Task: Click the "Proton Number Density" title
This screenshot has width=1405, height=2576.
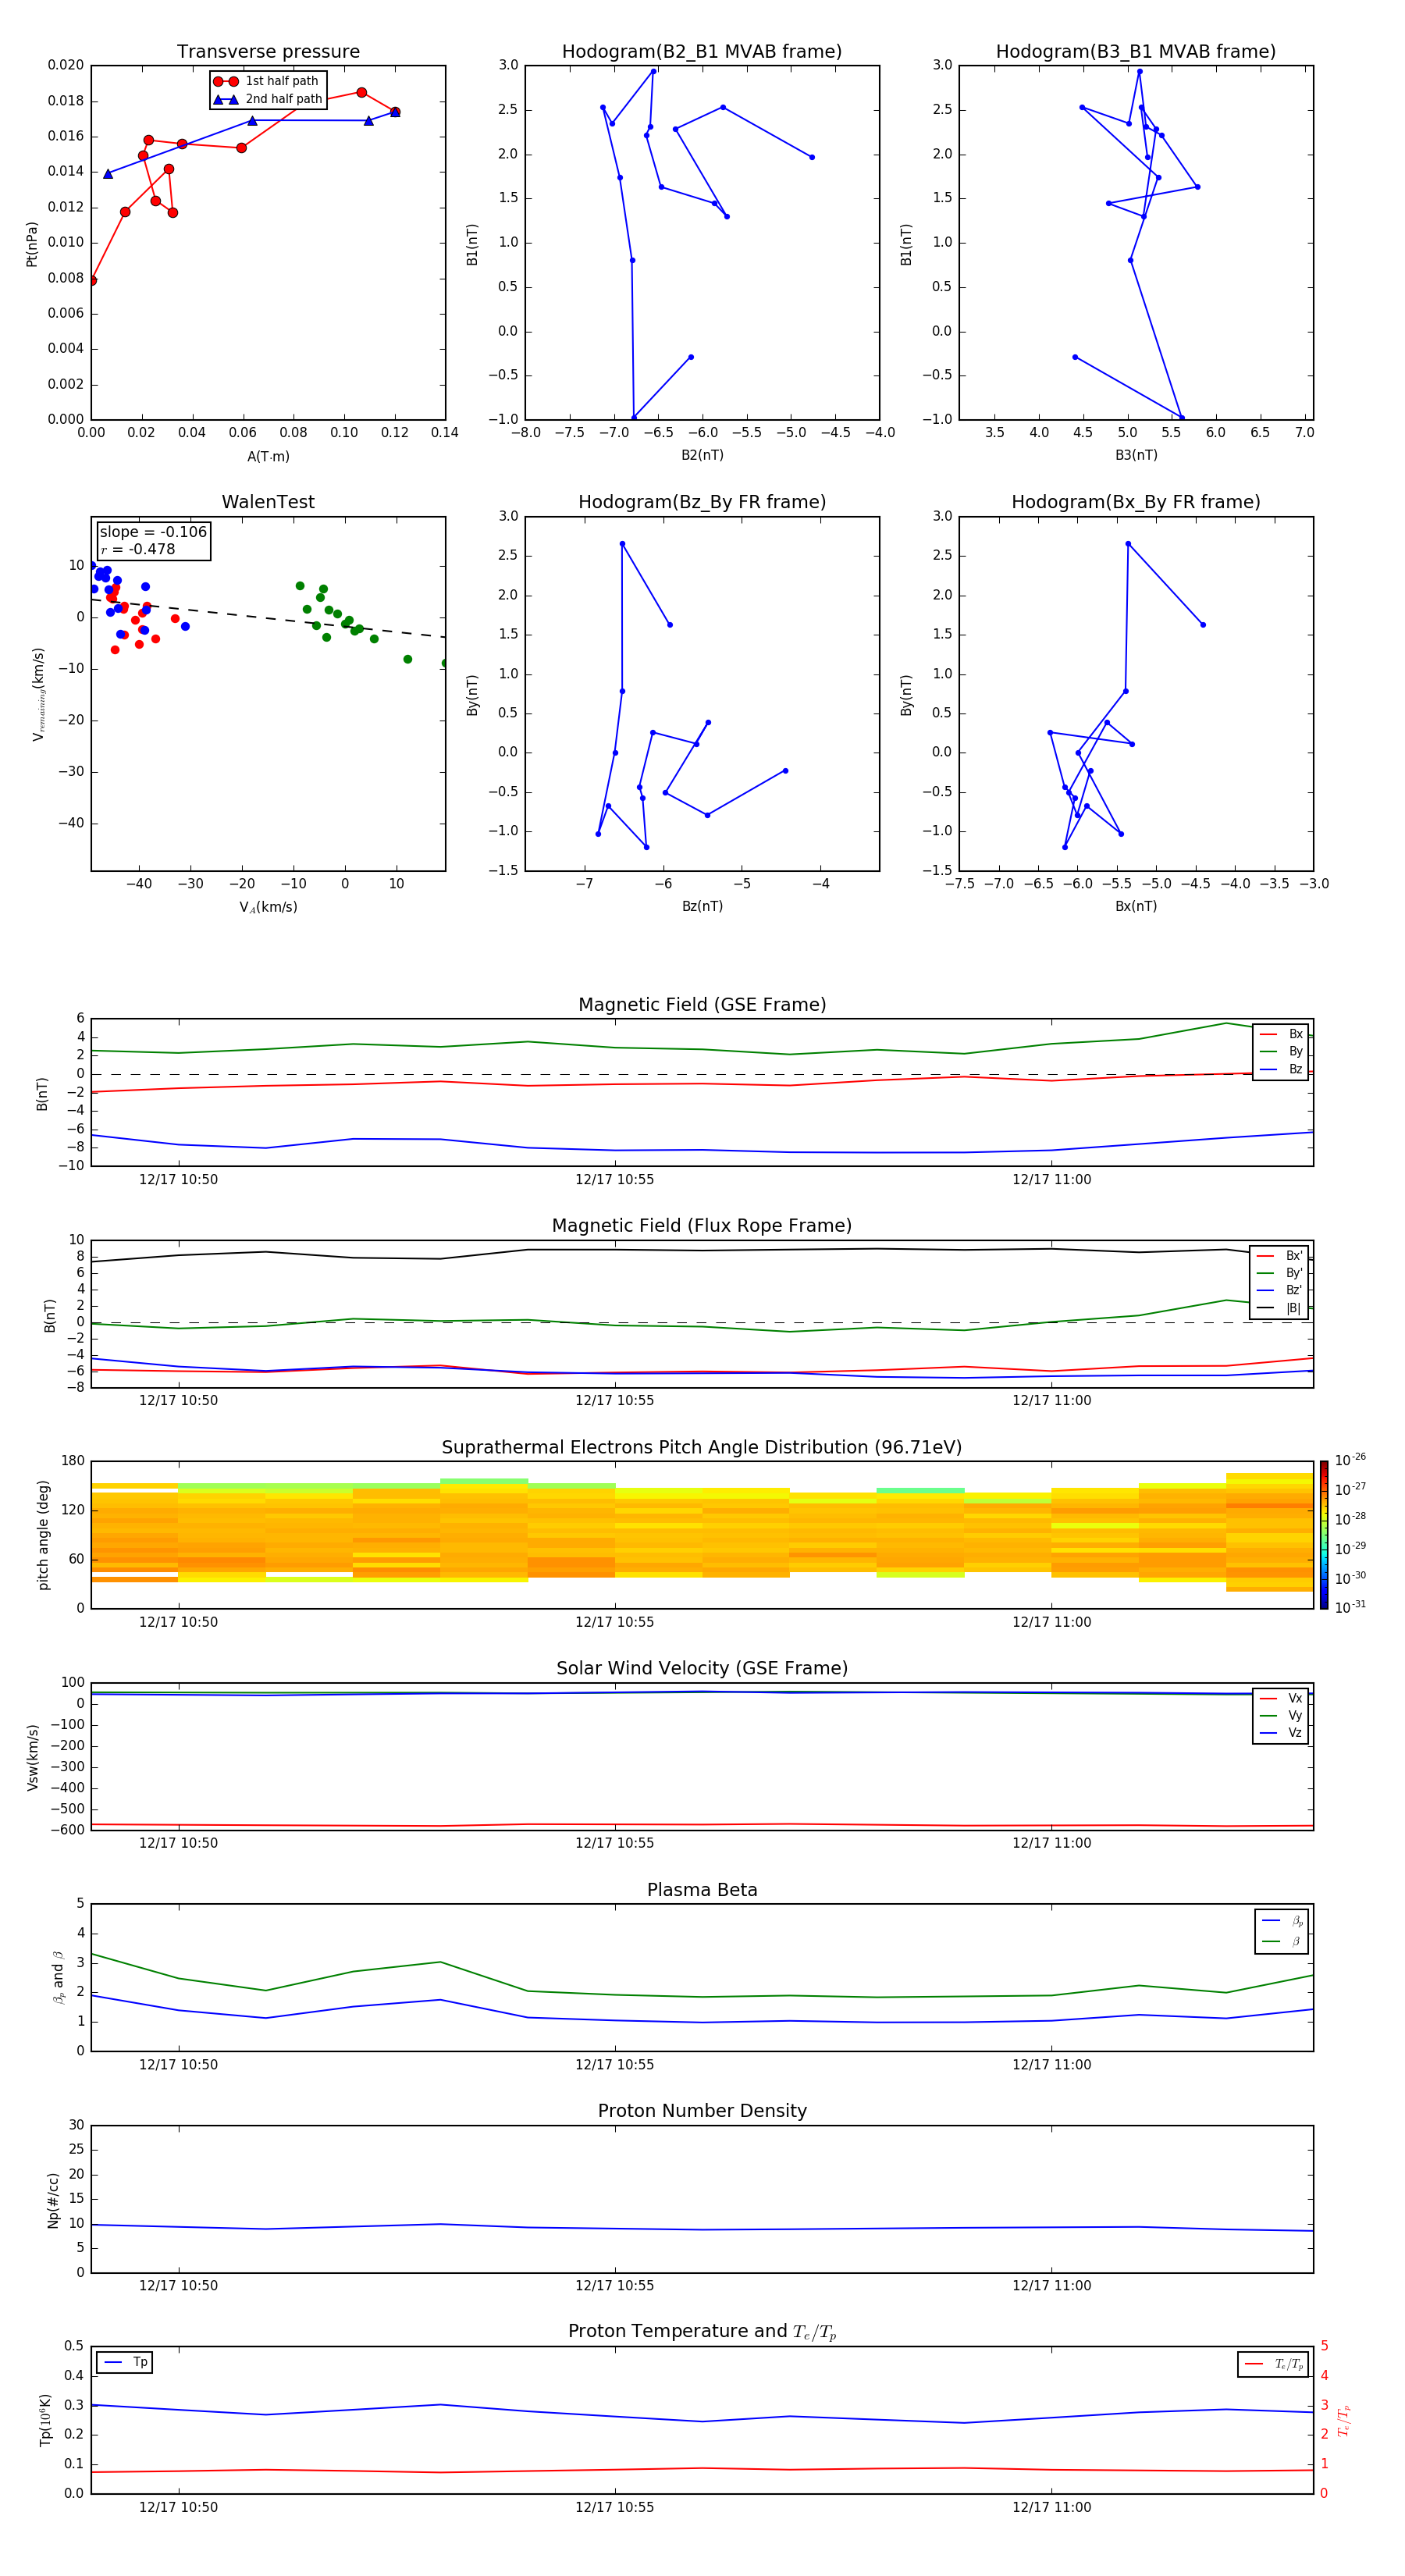Action: click(x=702, y=2111)
